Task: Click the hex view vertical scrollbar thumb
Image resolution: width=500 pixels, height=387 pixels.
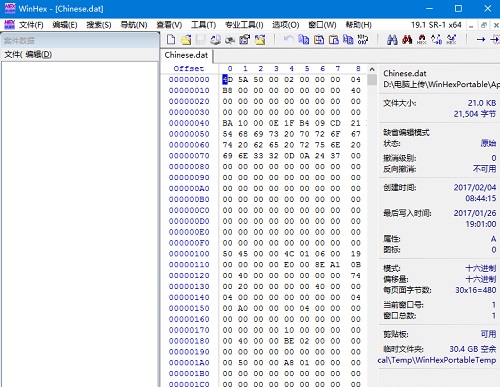Action: (372, 80)
